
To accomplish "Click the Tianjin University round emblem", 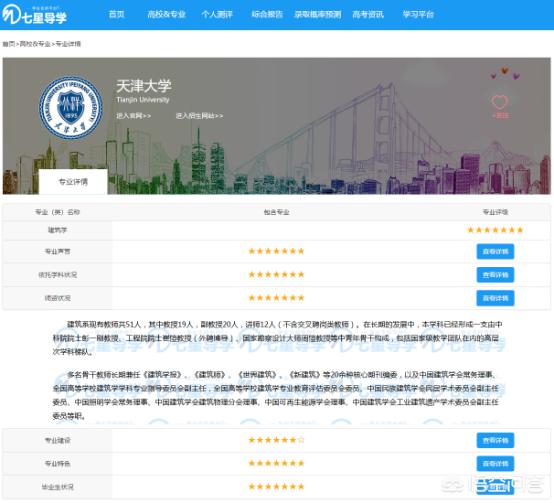I will 71,108.
